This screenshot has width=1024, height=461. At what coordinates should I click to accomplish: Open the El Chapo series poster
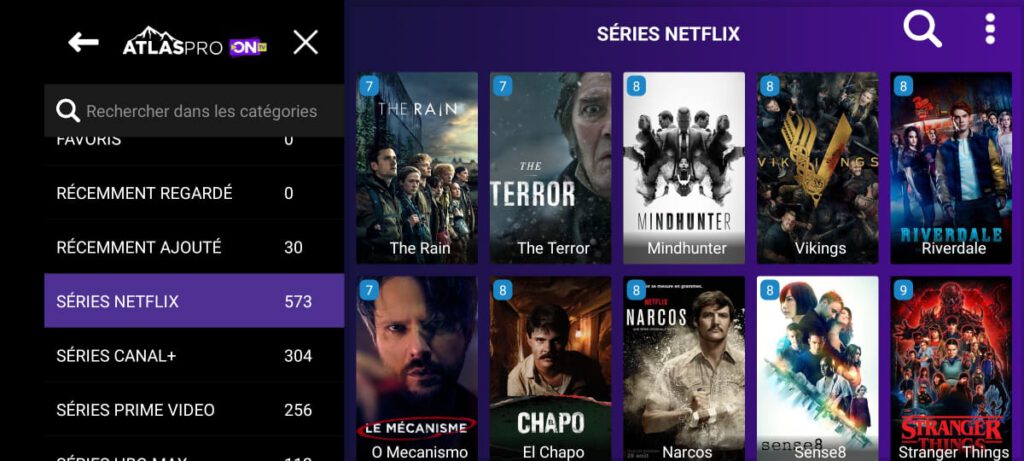(x=551, y=368)
